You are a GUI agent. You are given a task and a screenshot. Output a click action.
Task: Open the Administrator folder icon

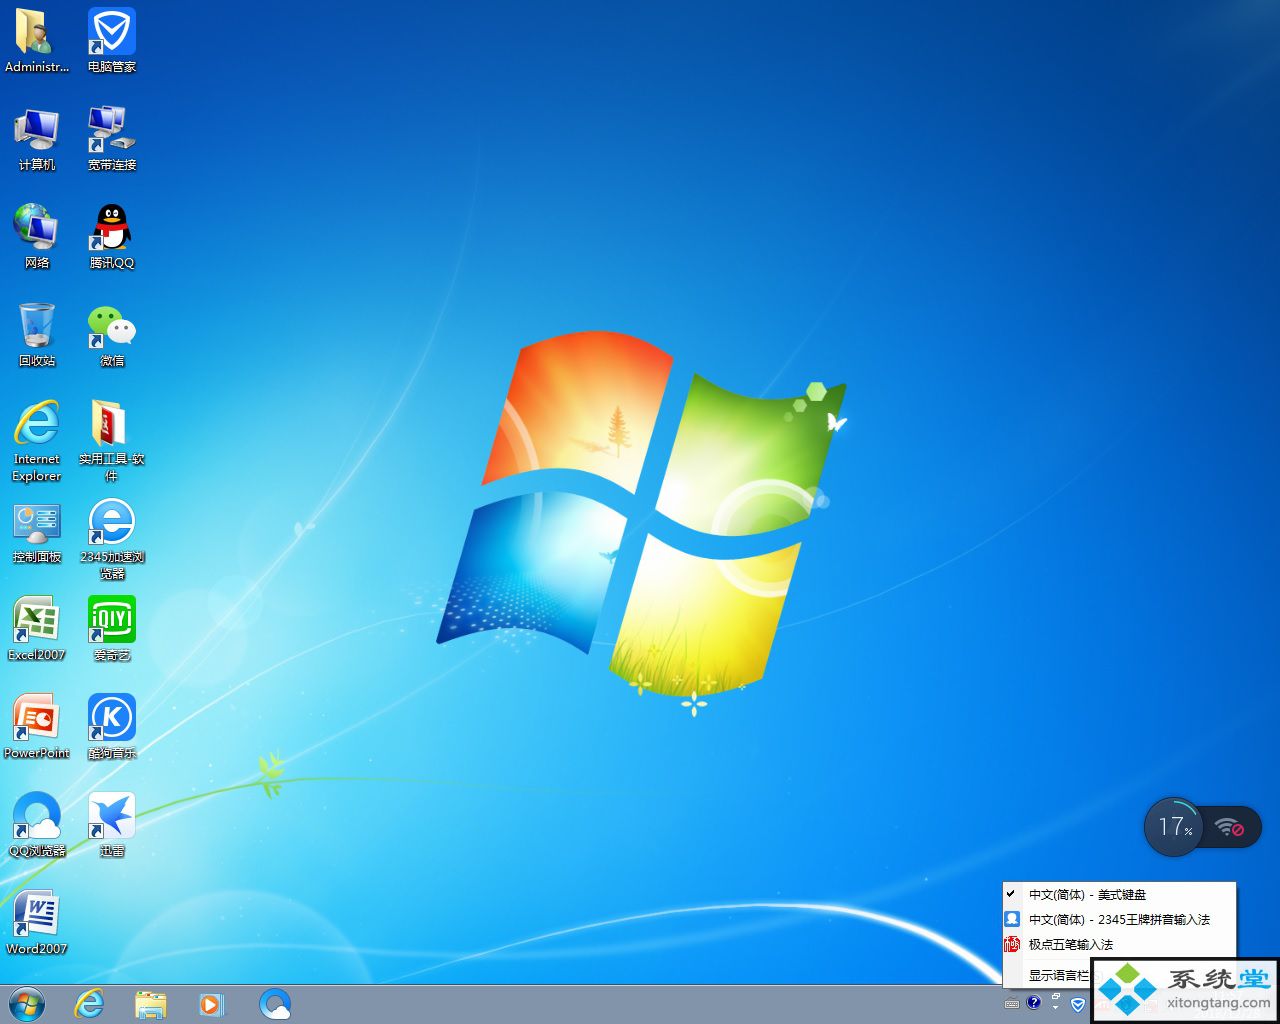coord(37,41)
